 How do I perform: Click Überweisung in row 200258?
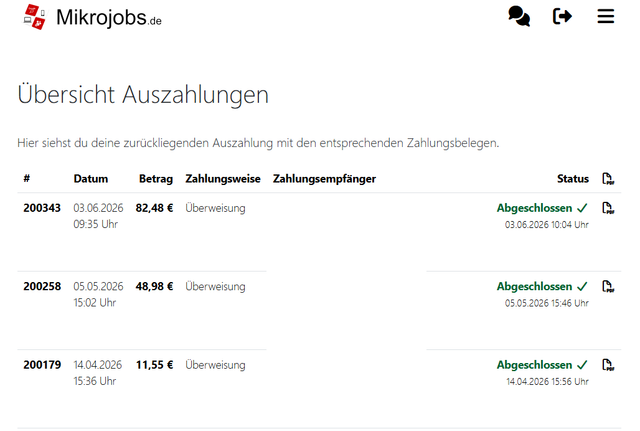click(216, 287)
